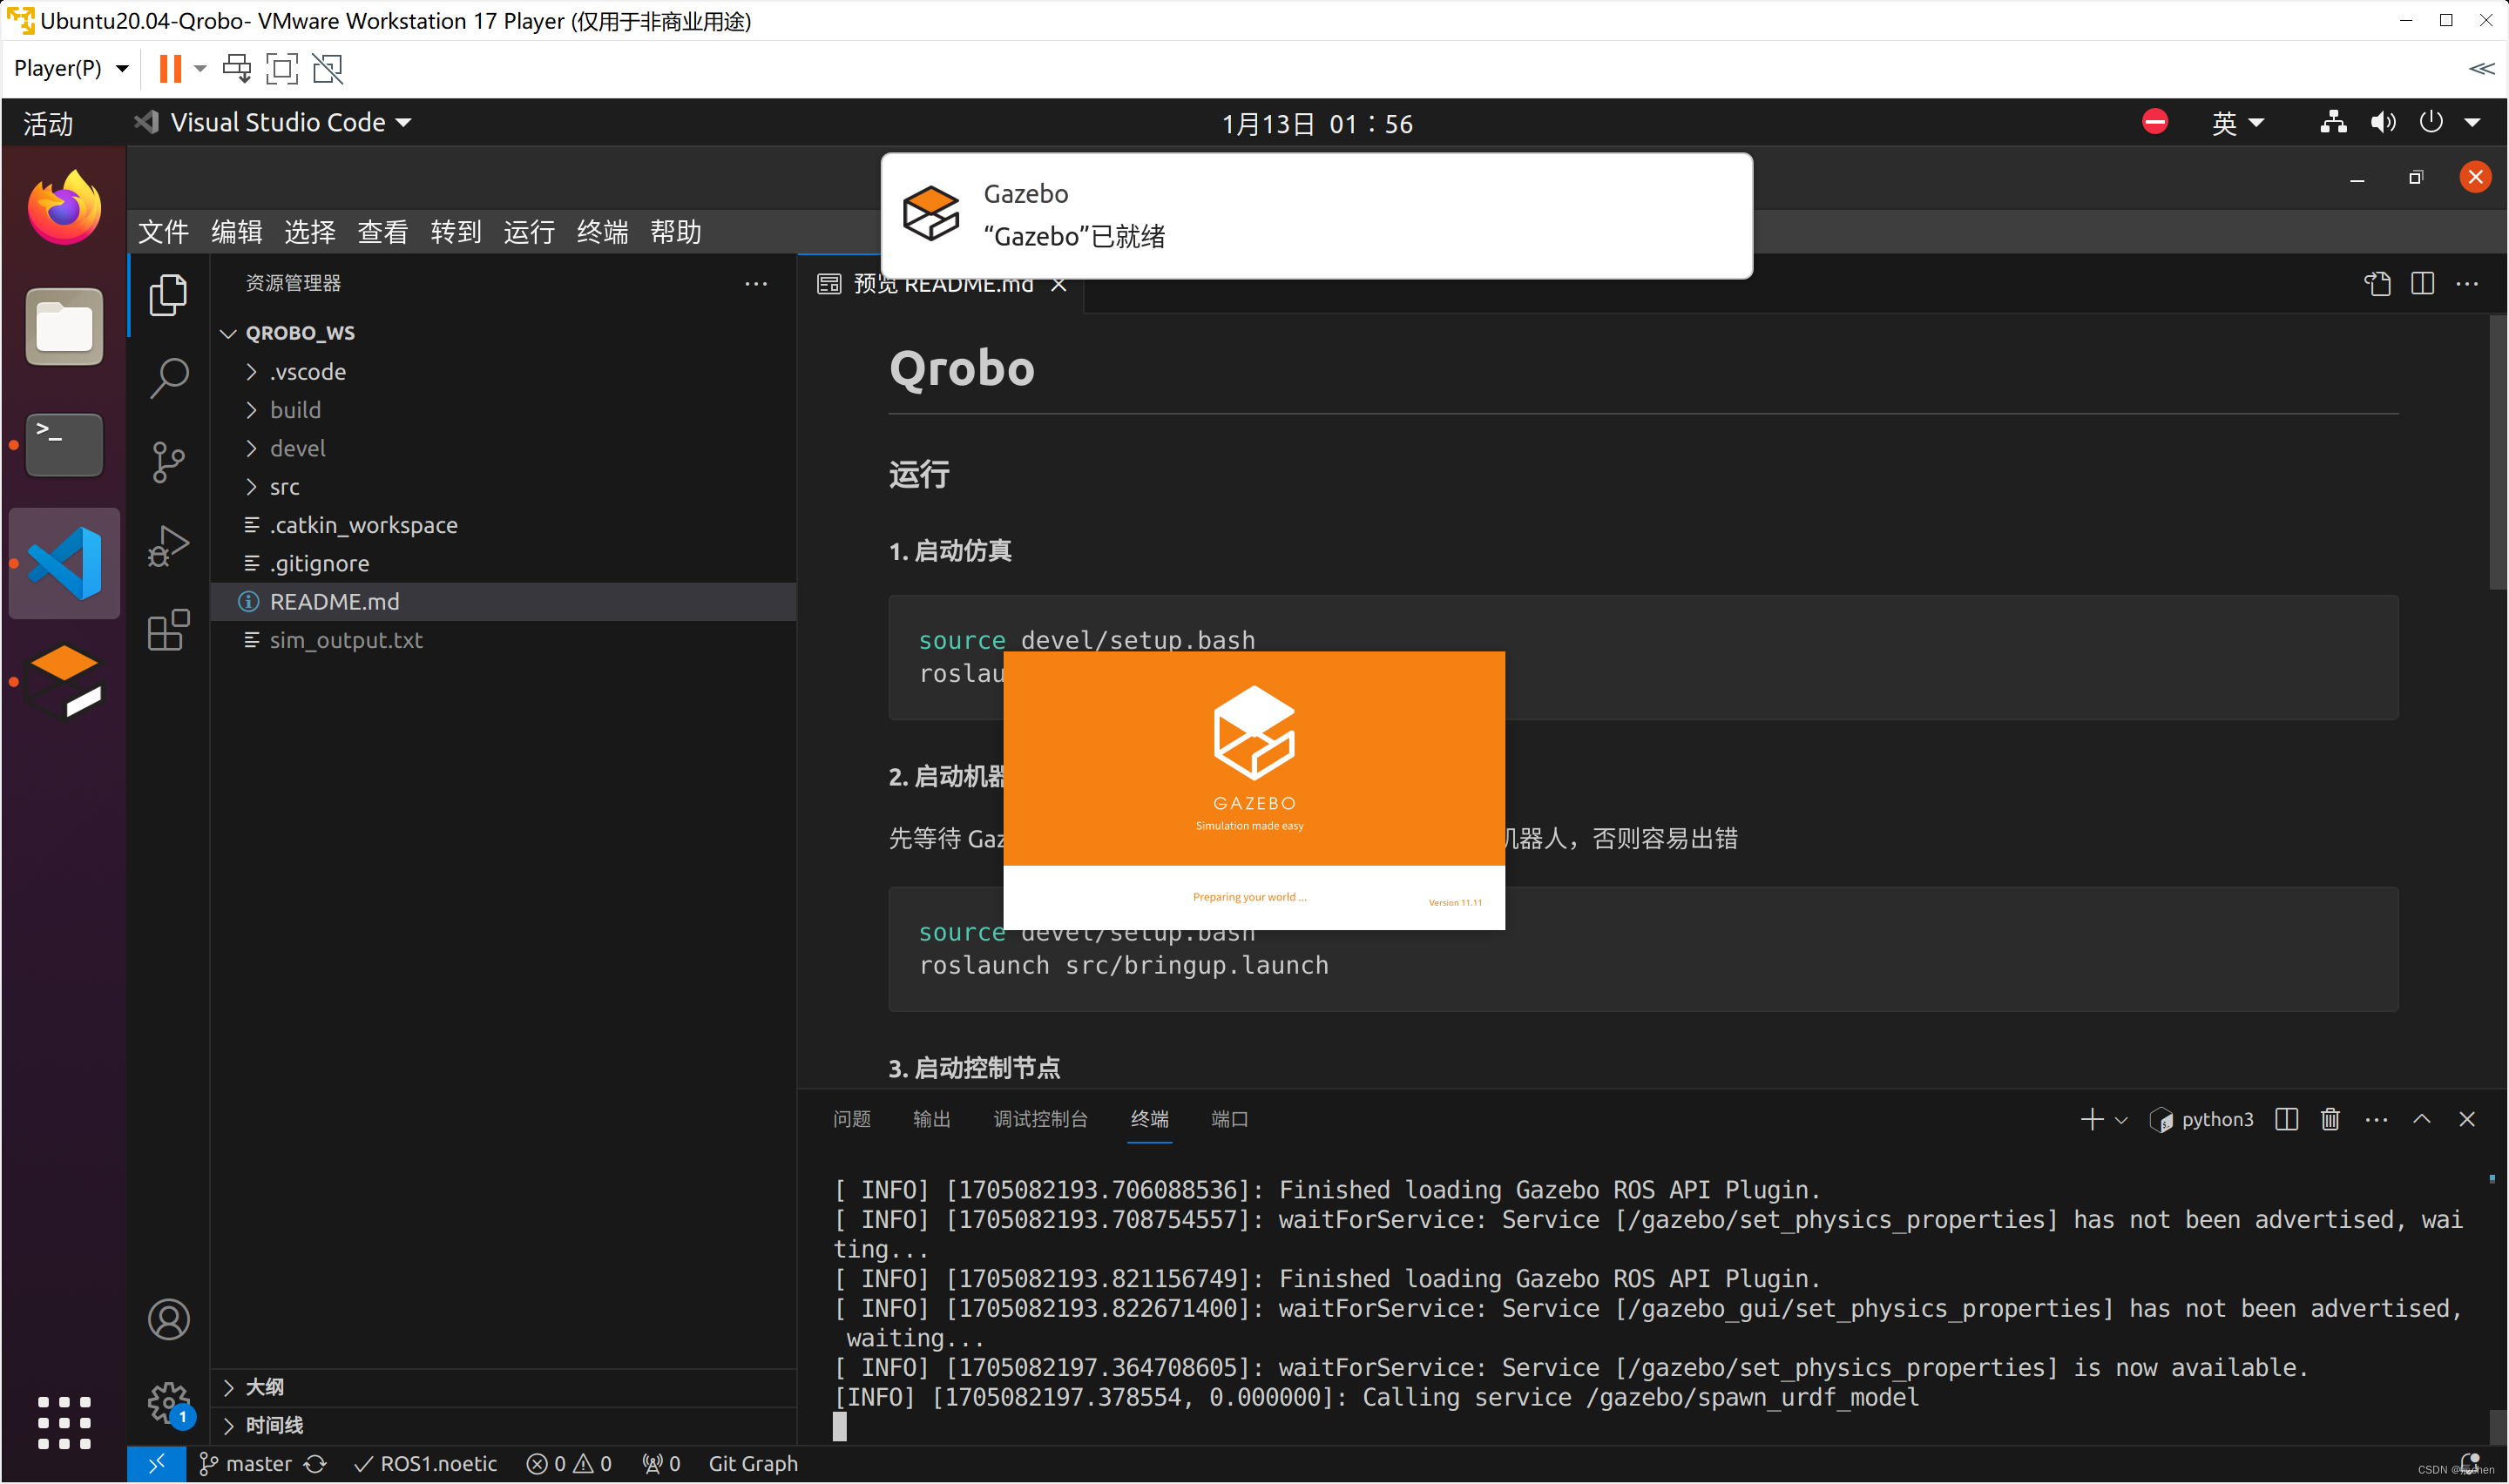
Task: Open the input method 英 dropdown
Action: [2237, 123]
